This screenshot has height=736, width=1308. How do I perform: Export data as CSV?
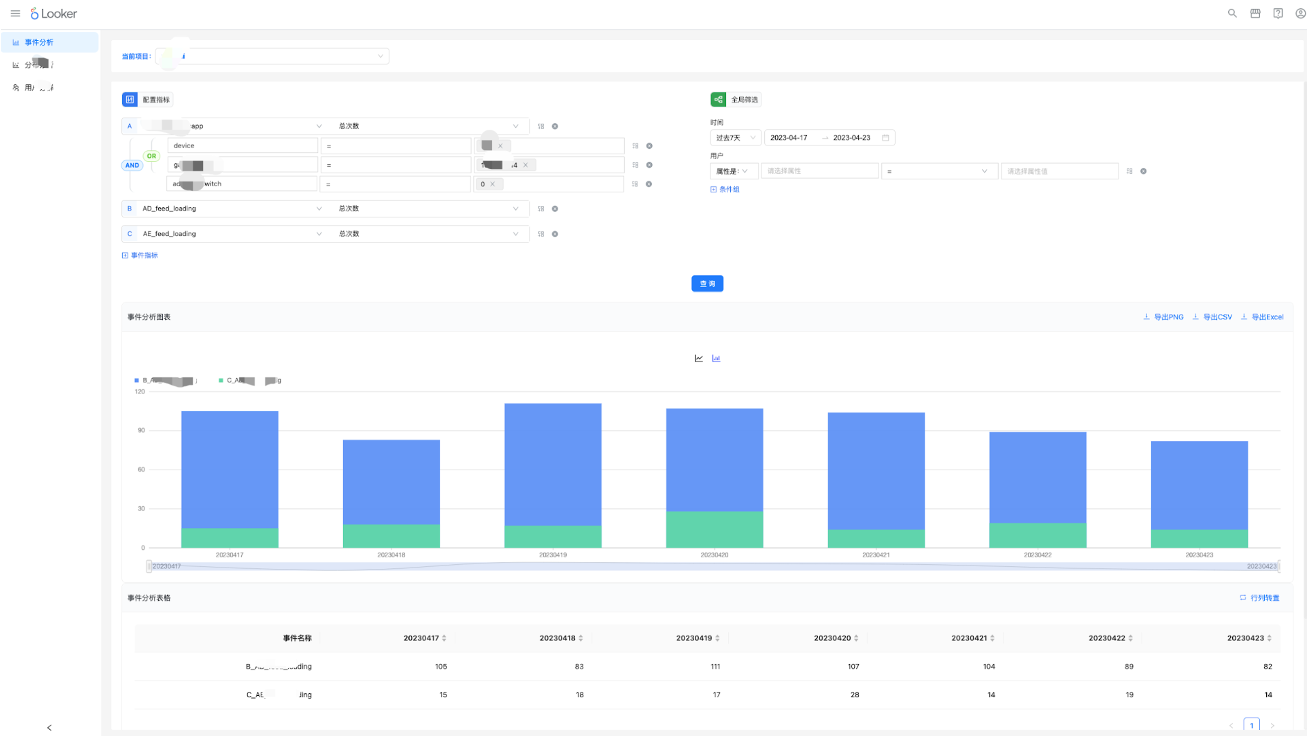tap(1212, 317)
